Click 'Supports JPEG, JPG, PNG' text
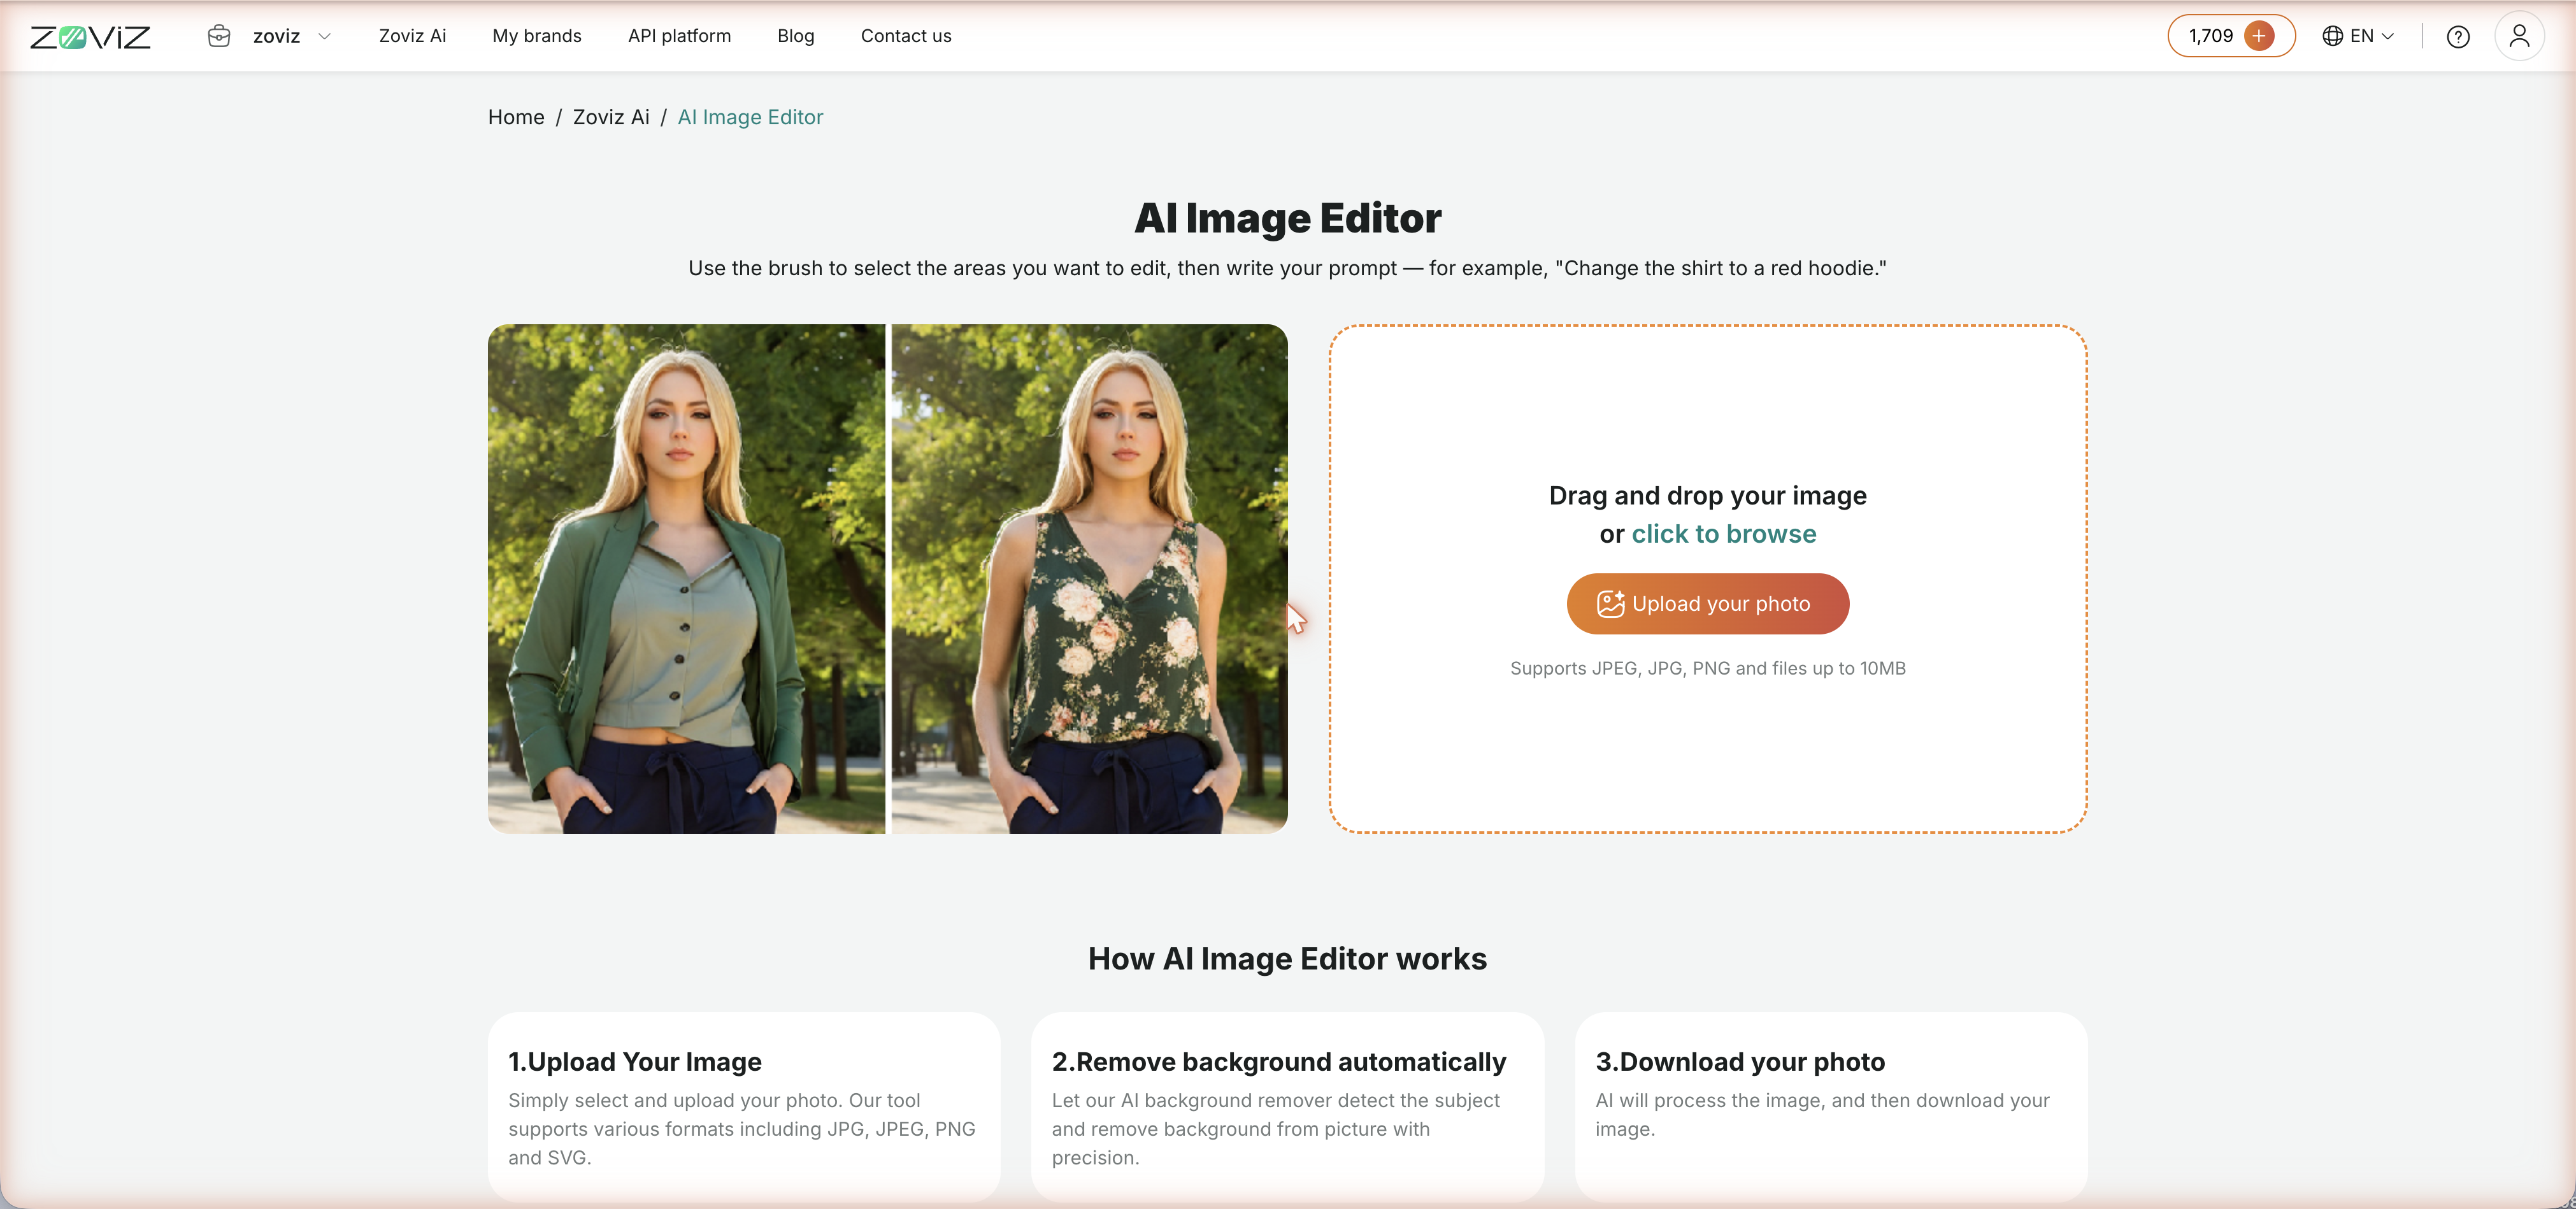The image size is (2576, 1209). coord(1707,668)
